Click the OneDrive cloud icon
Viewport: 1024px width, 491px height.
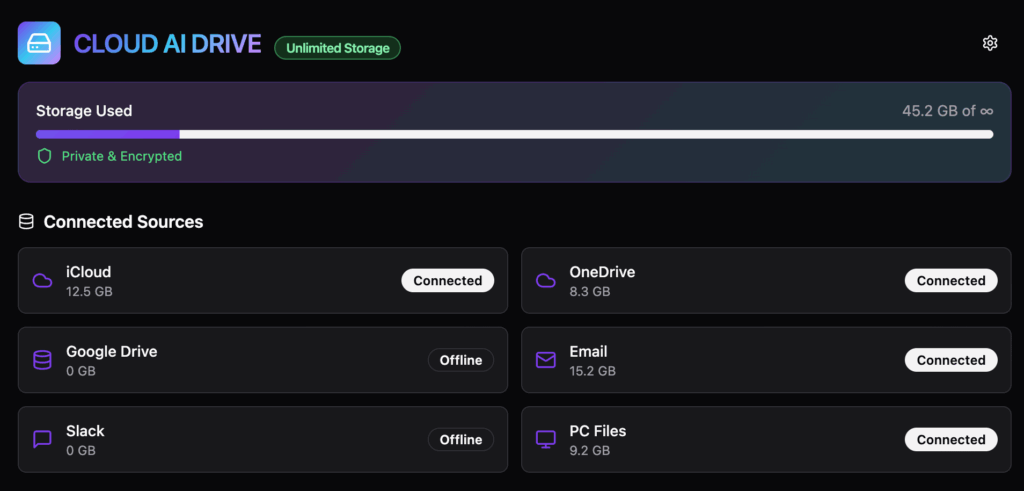pyautogui.click(x=545, y=281)
